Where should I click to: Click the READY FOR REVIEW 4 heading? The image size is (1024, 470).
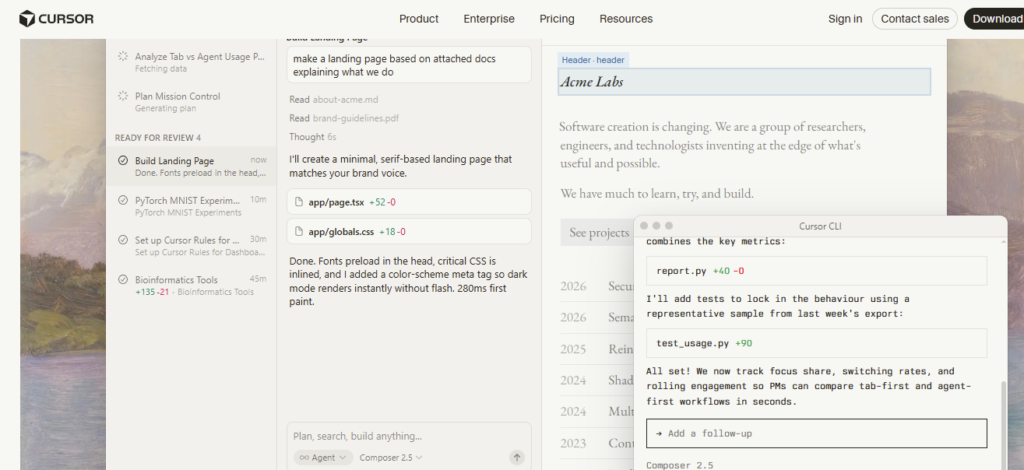158,138
